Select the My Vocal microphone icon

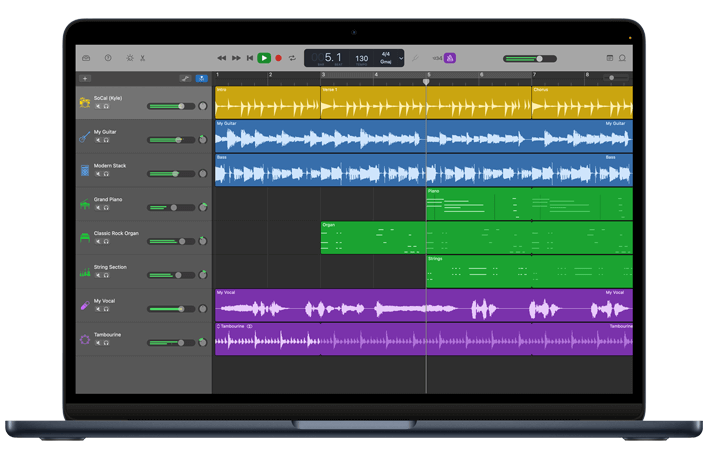click(85, 306)
